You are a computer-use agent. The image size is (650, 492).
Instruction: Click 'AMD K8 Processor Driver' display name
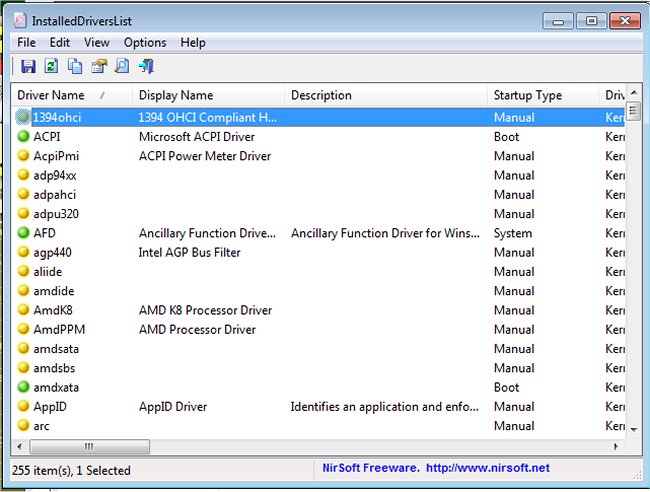pos(205,310)
